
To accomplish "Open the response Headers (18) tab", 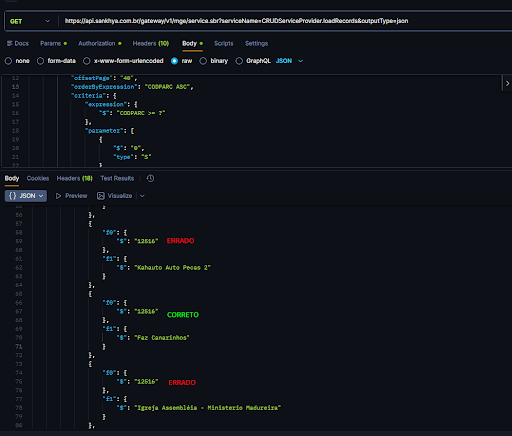I will tap(74, 178).
